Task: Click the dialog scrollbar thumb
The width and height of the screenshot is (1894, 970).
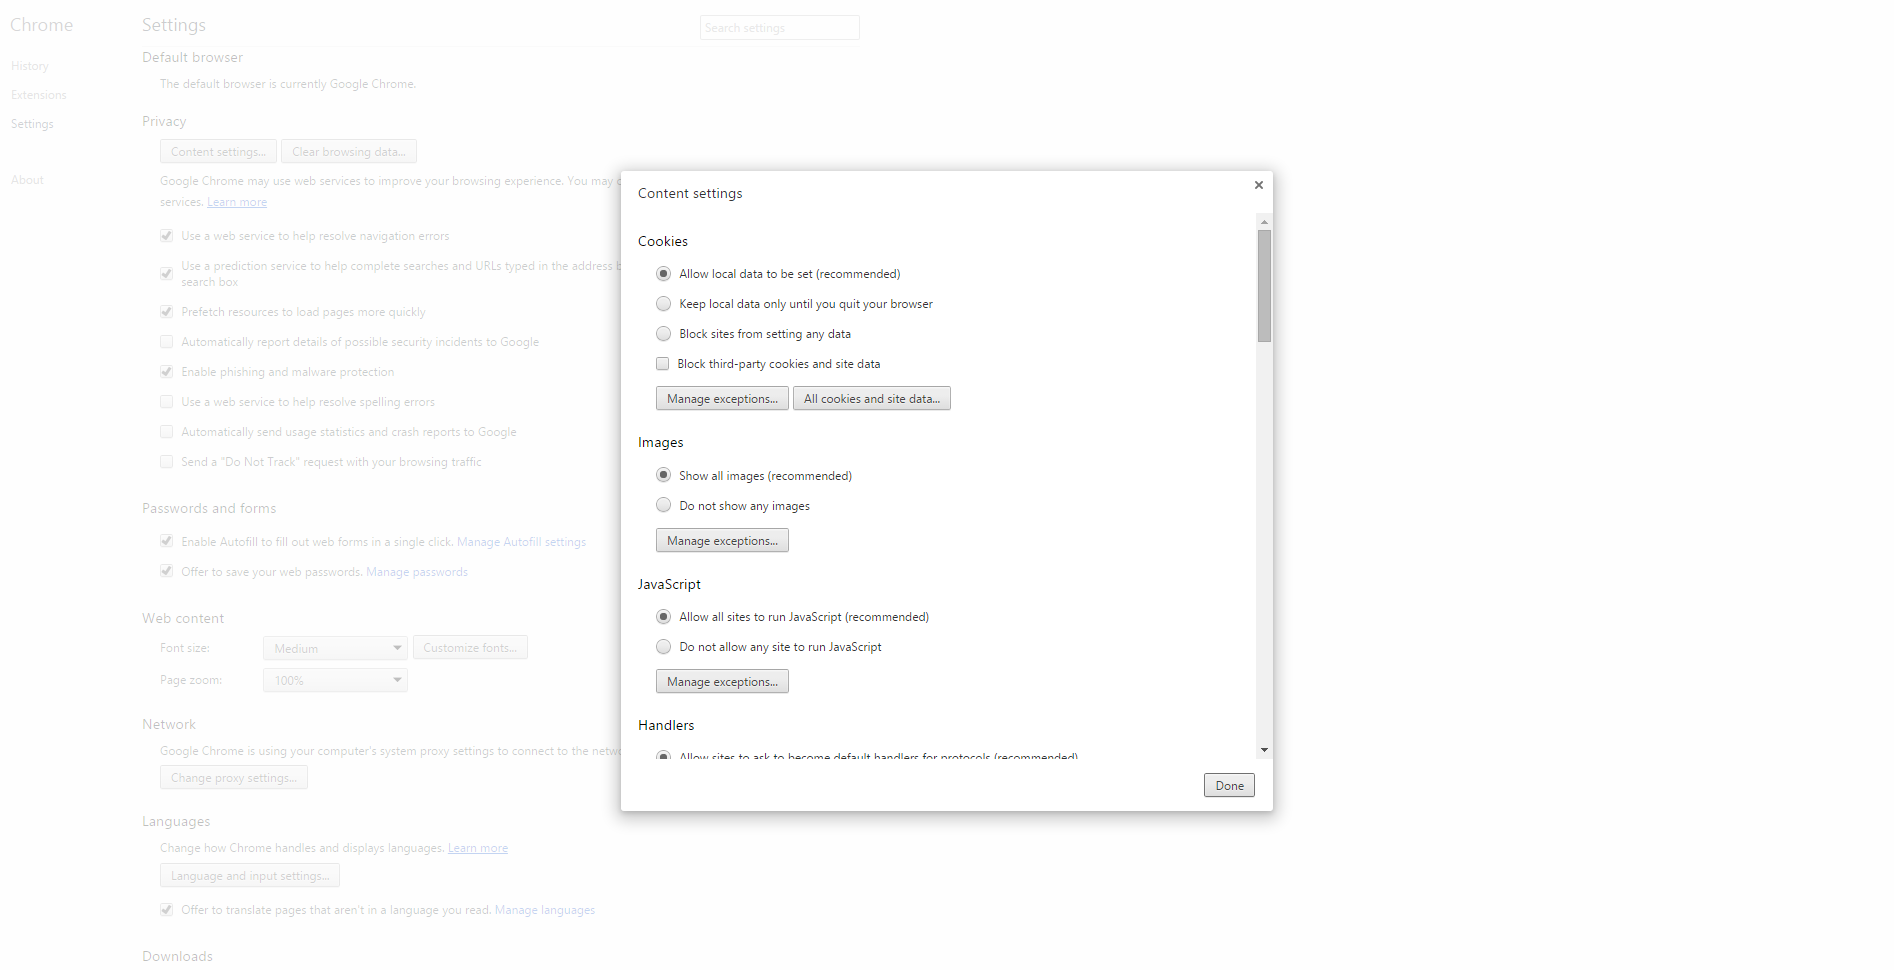Action: (1264, 286)
